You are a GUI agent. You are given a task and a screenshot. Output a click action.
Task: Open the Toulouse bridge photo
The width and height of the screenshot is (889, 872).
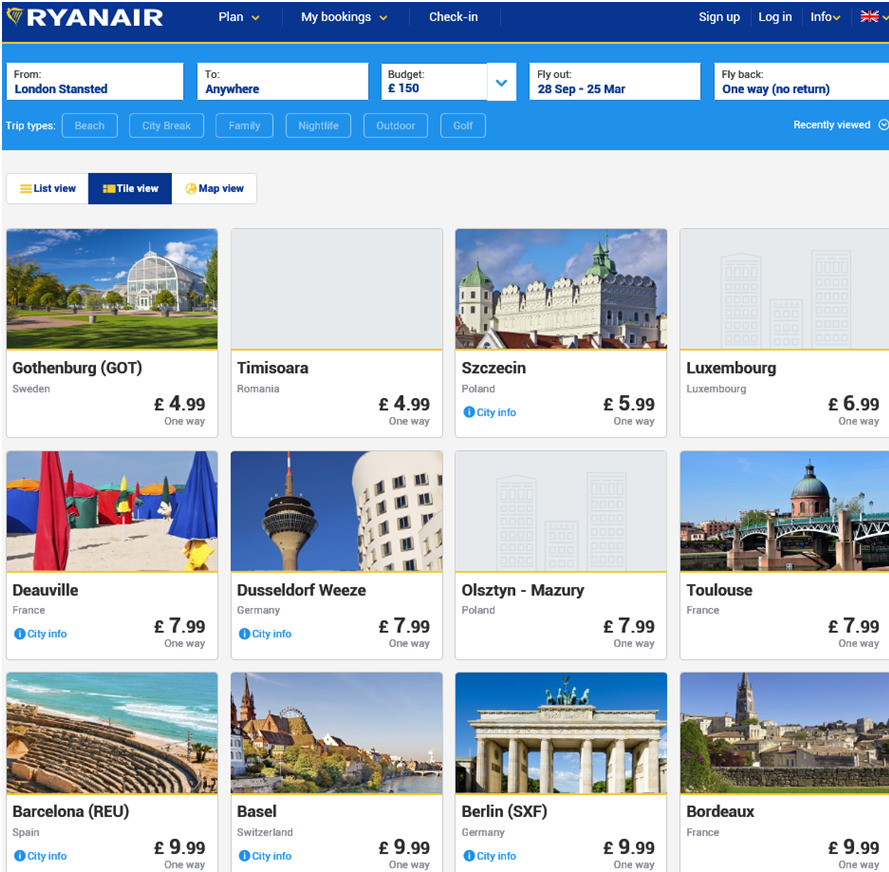pos(785,511)
